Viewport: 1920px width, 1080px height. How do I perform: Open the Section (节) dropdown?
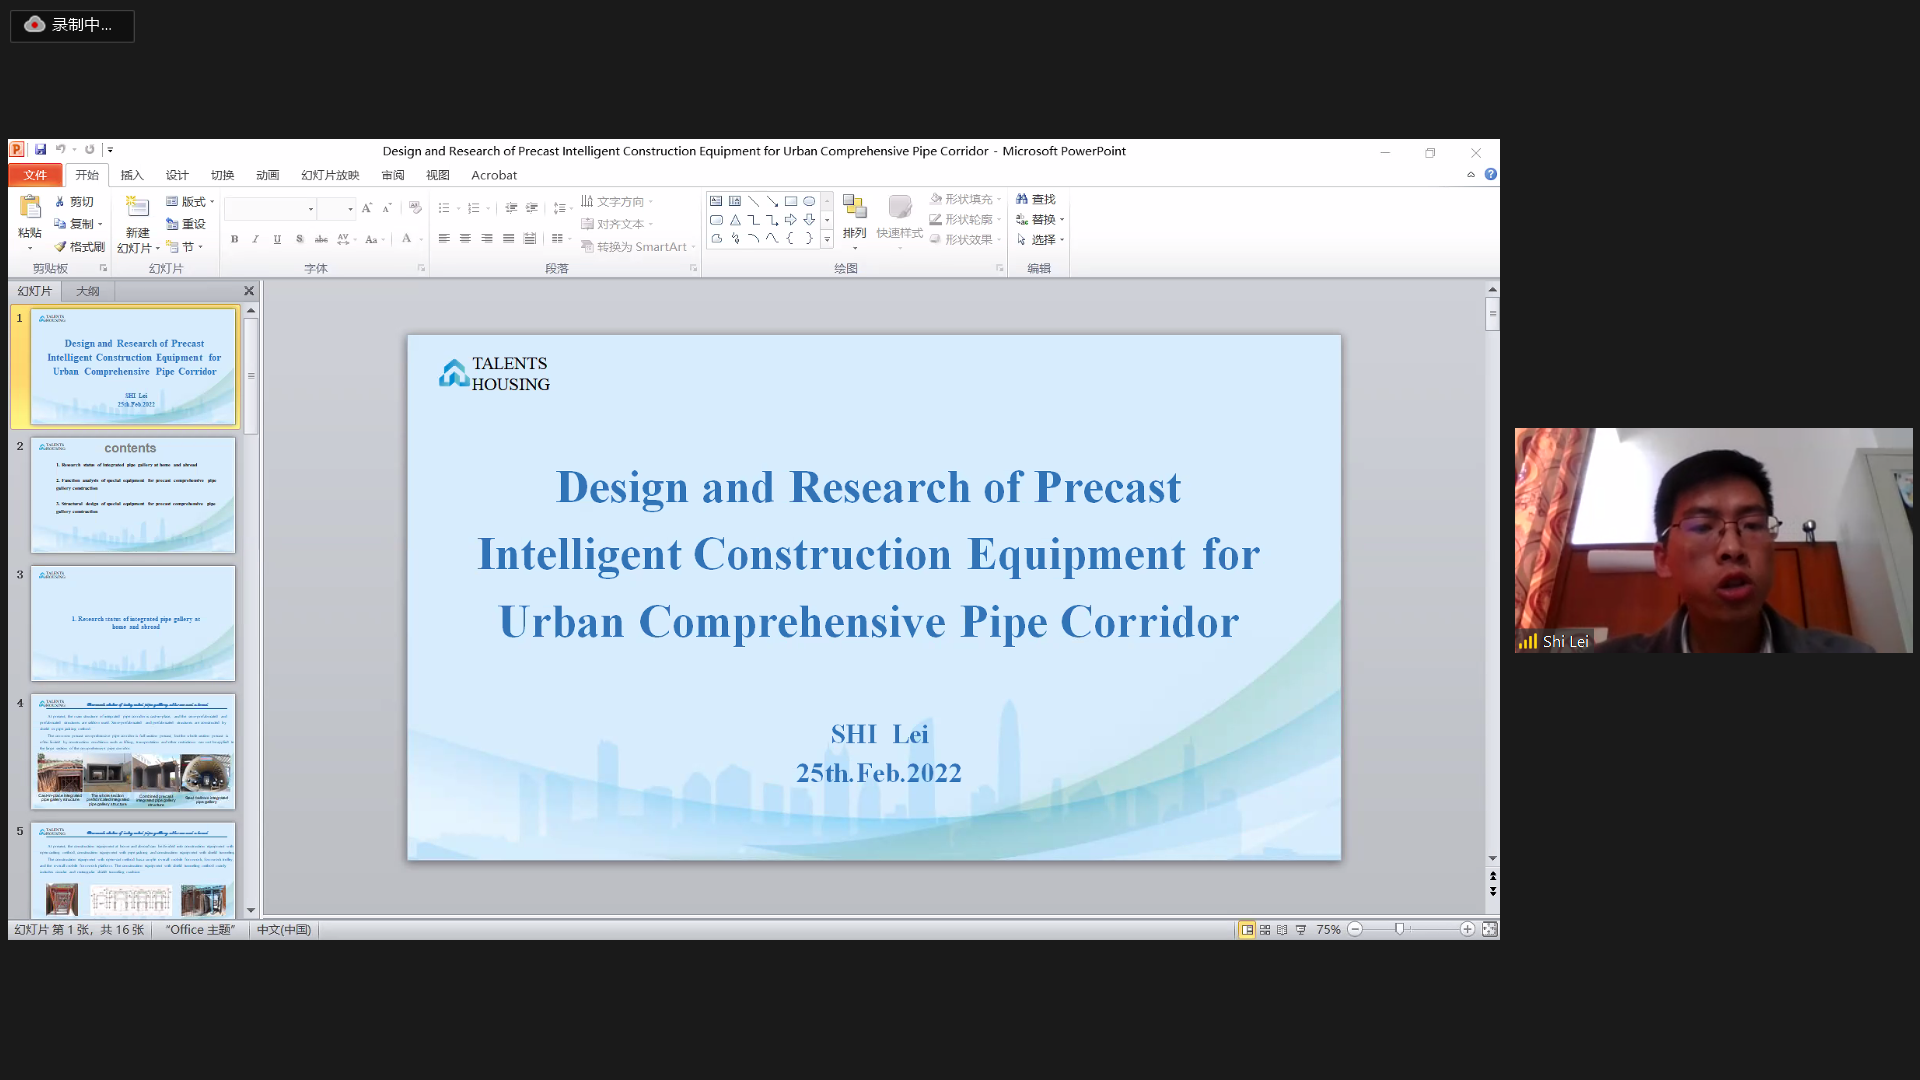point(185,247)
